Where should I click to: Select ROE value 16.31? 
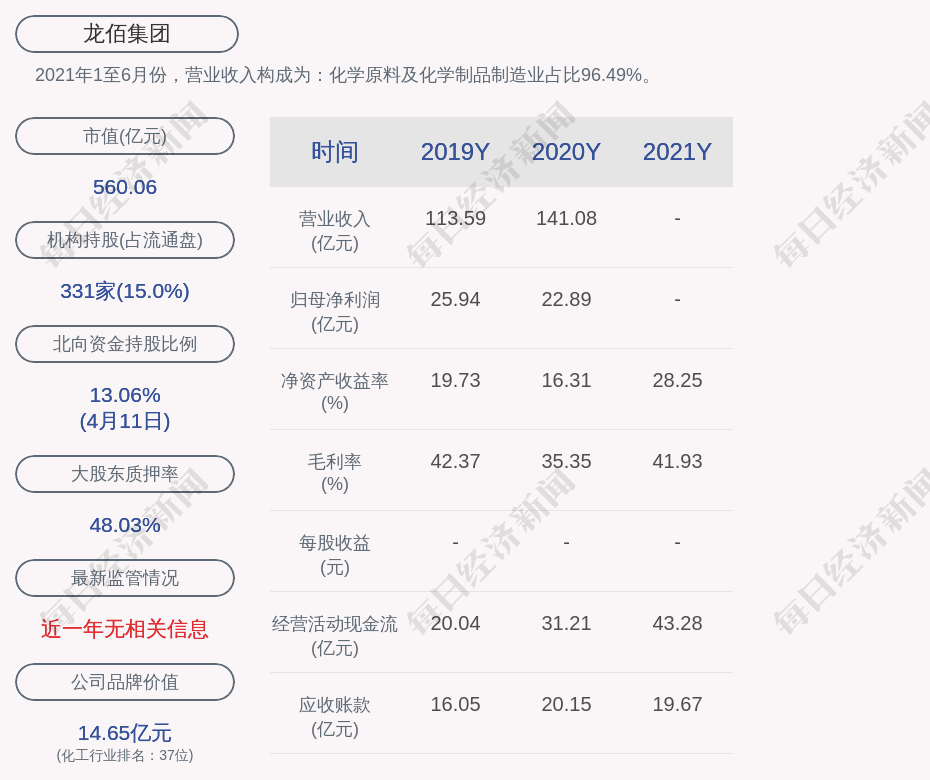click(566, 380)
